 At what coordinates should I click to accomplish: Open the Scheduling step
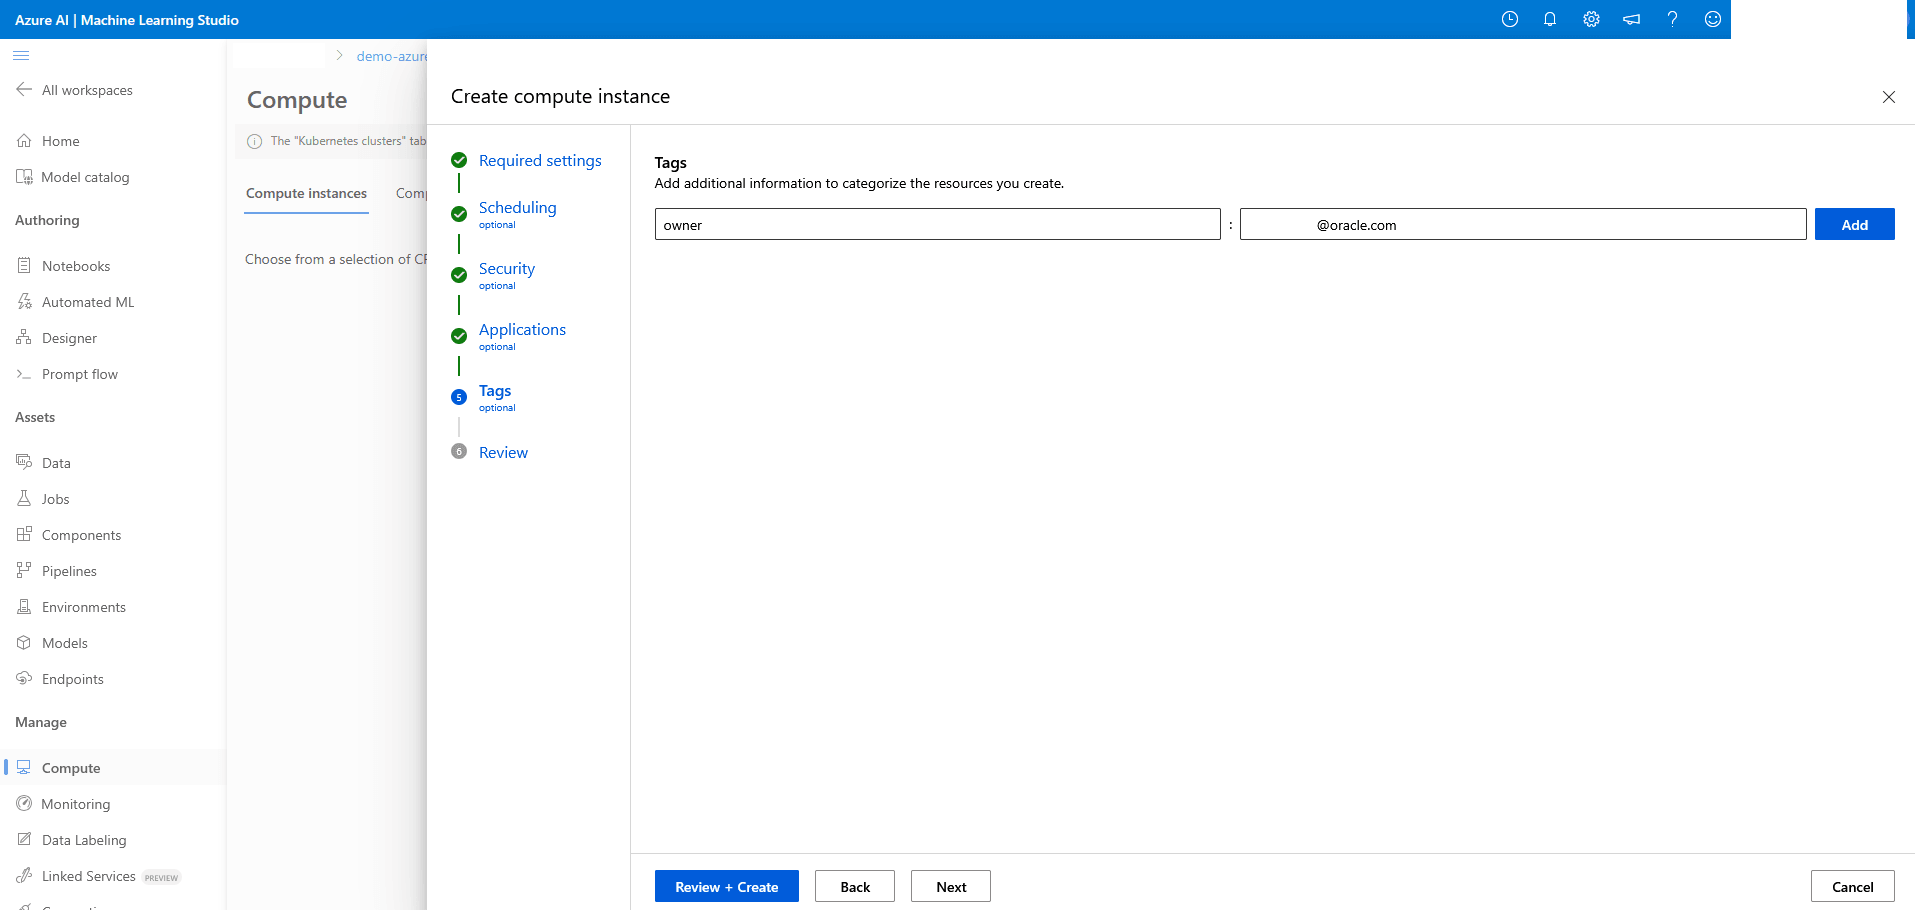[x=517, y=207]
